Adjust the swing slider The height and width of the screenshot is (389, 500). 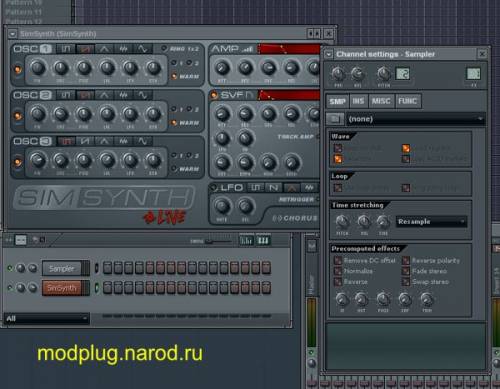[x=218, y=241]
